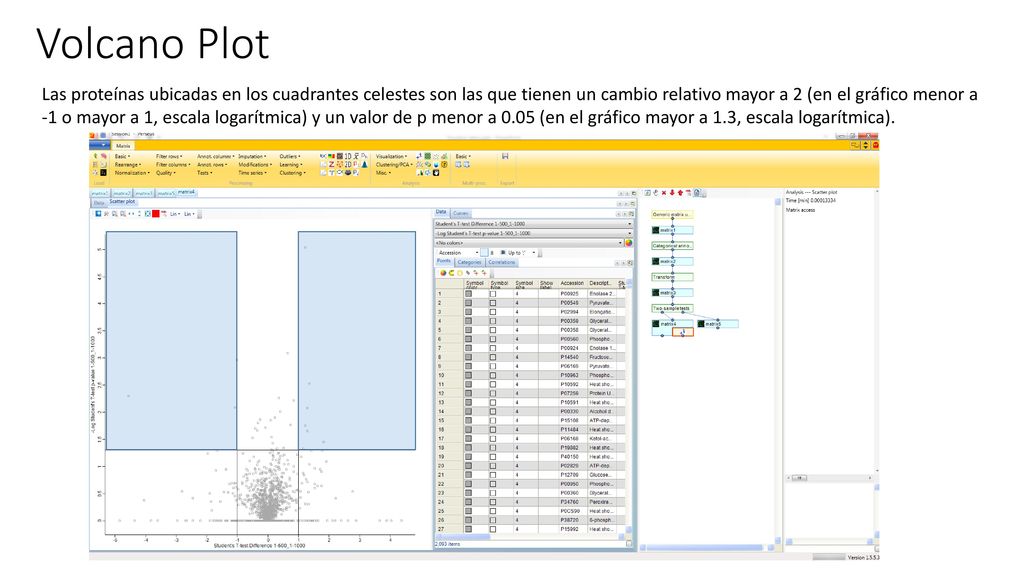The width and height of the screenshot is (1024, 576).
Task: Toggle Symbol type checkbox for P24760
Action: click(x=493, y=502)
